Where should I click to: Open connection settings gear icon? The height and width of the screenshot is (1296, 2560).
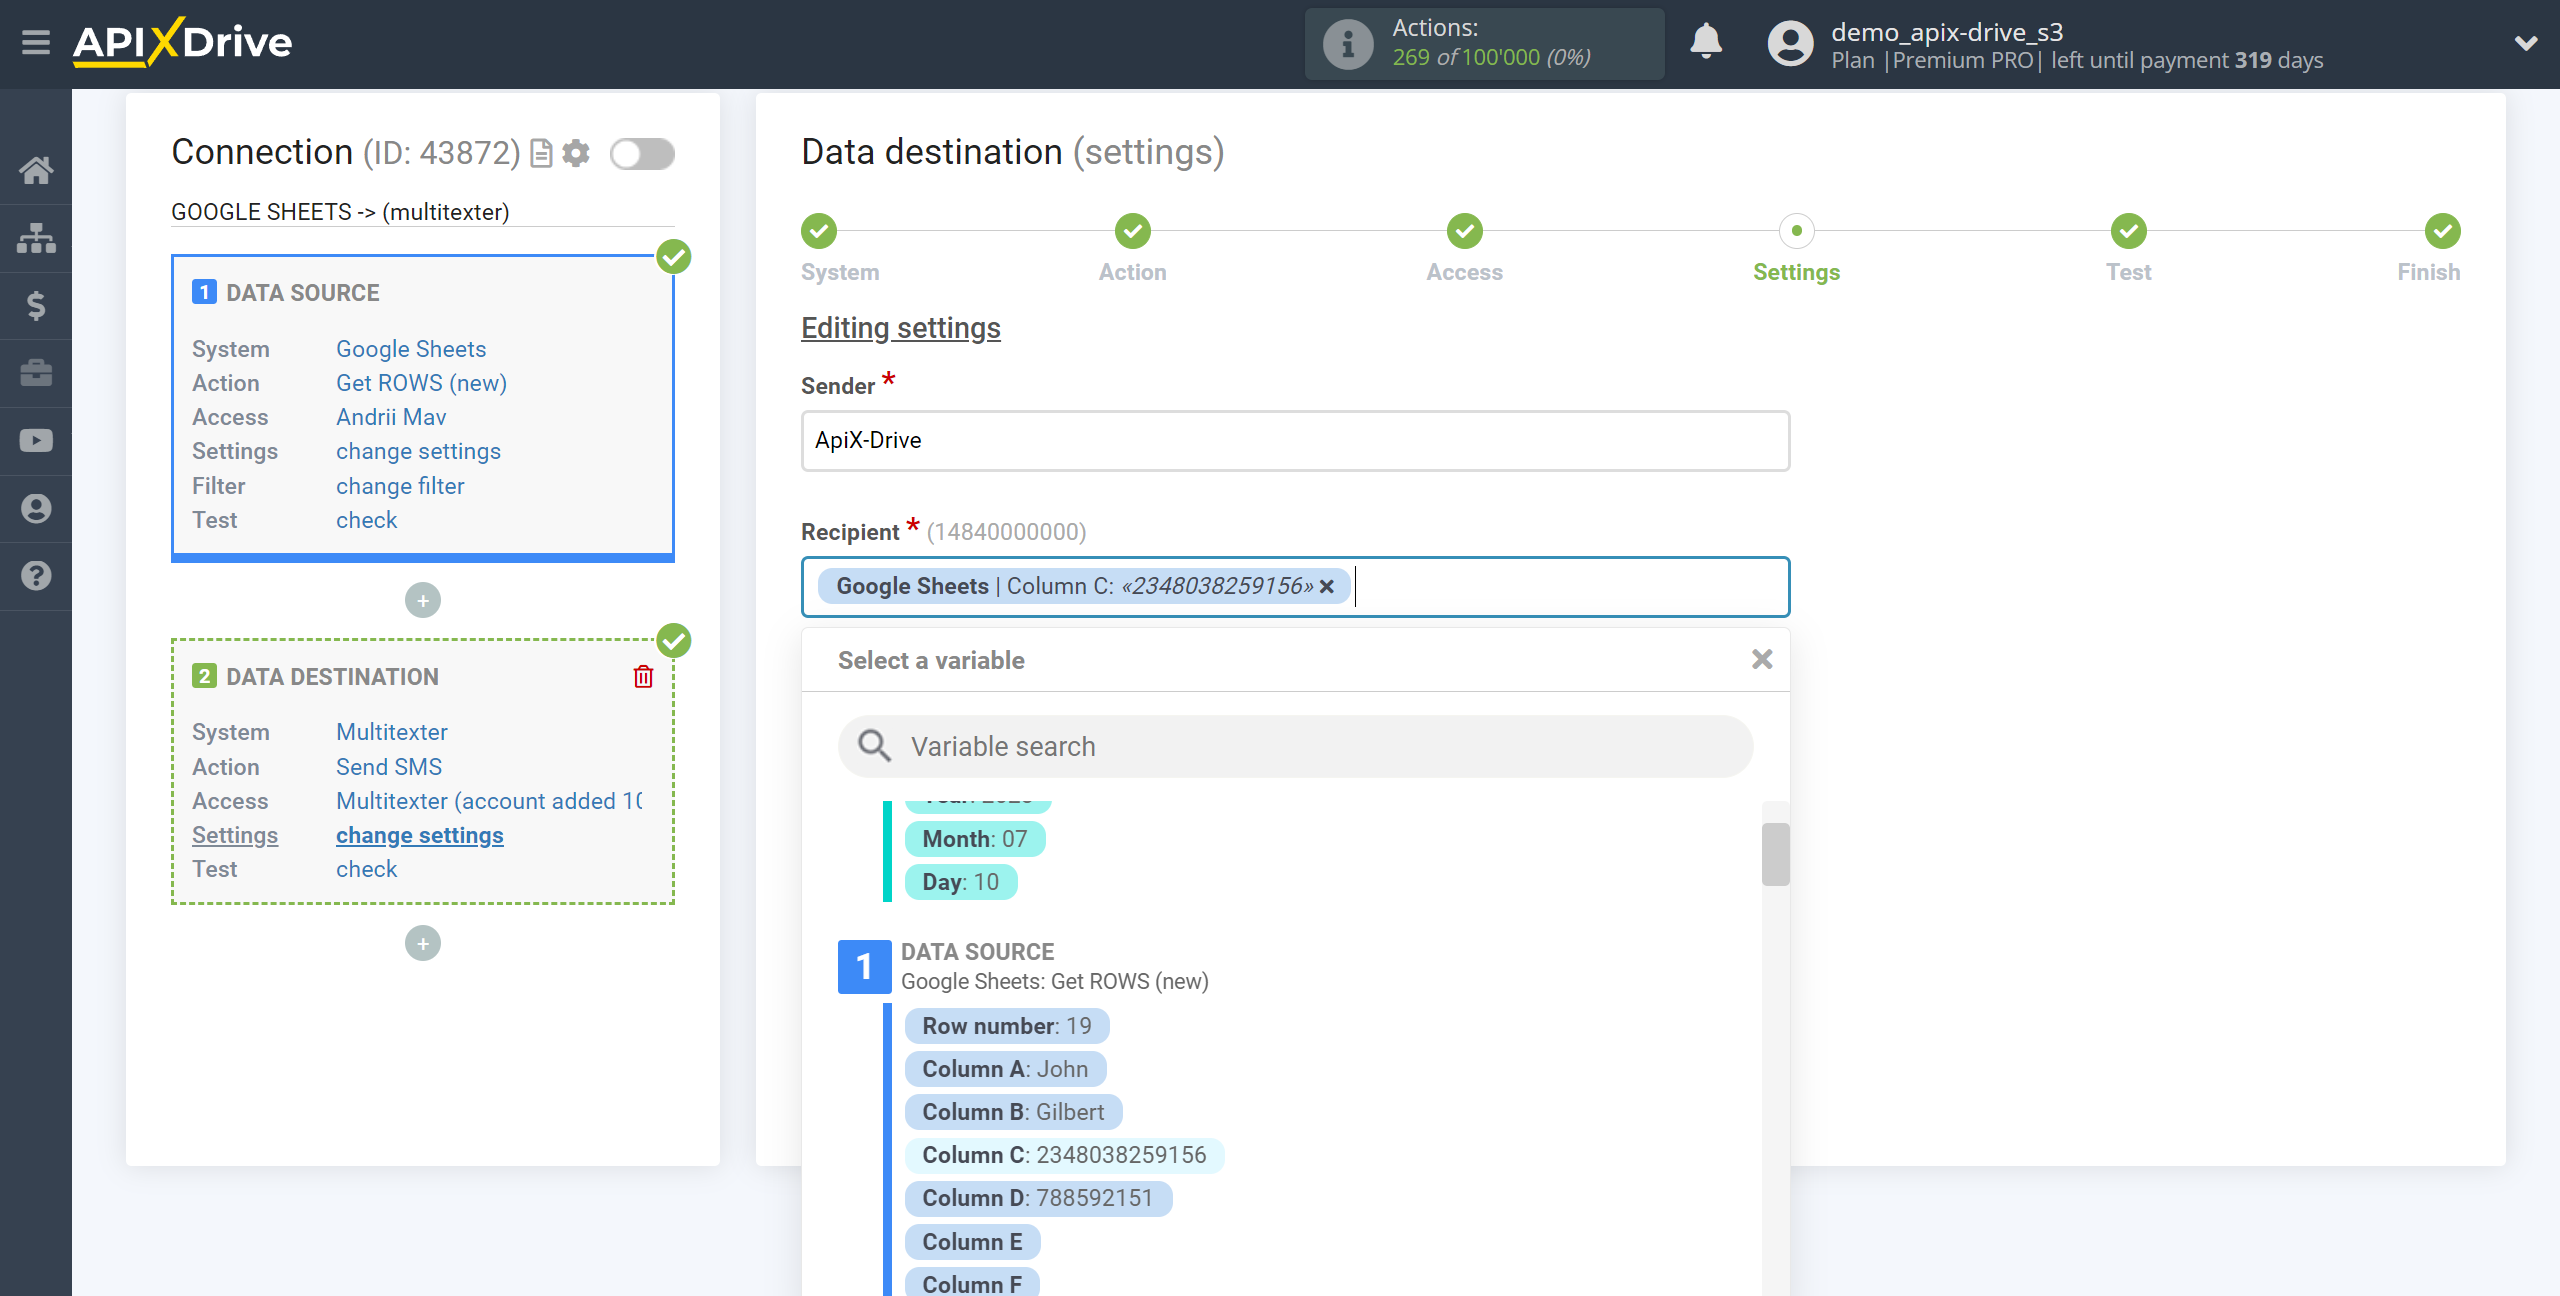pyautogui.click(x=576, y=153)
